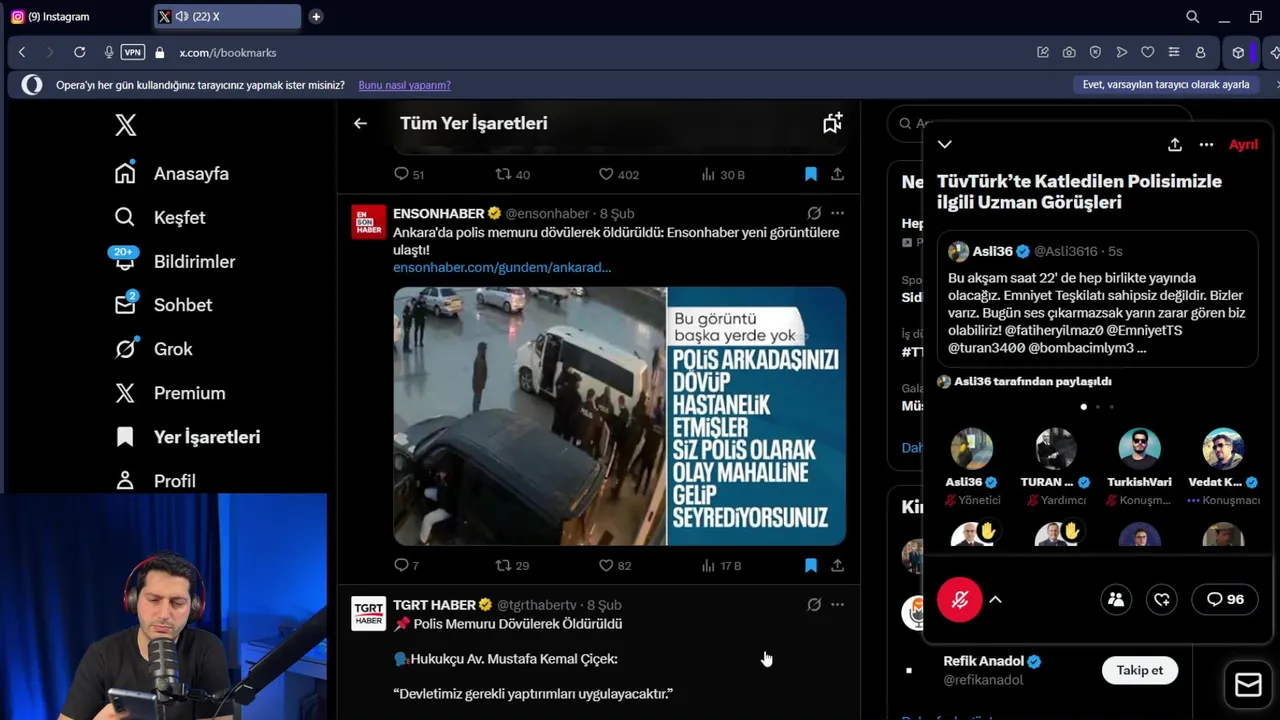Open Space more options menu
This screenshot has height=720, width=1280.
click(1206, 144)
